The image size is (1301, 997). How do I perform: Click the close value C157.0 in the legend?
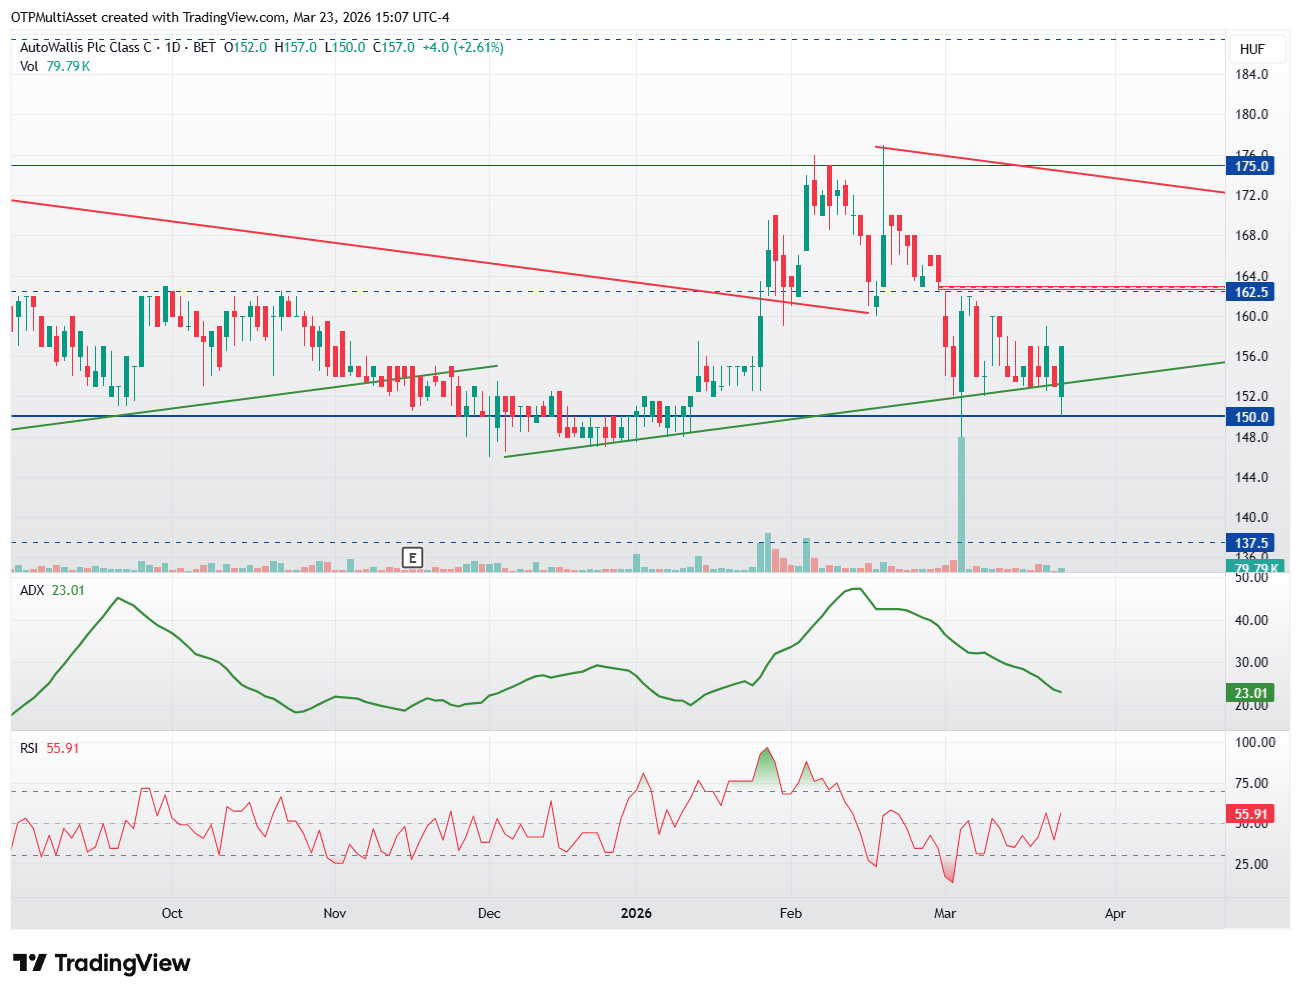point(393,47)
